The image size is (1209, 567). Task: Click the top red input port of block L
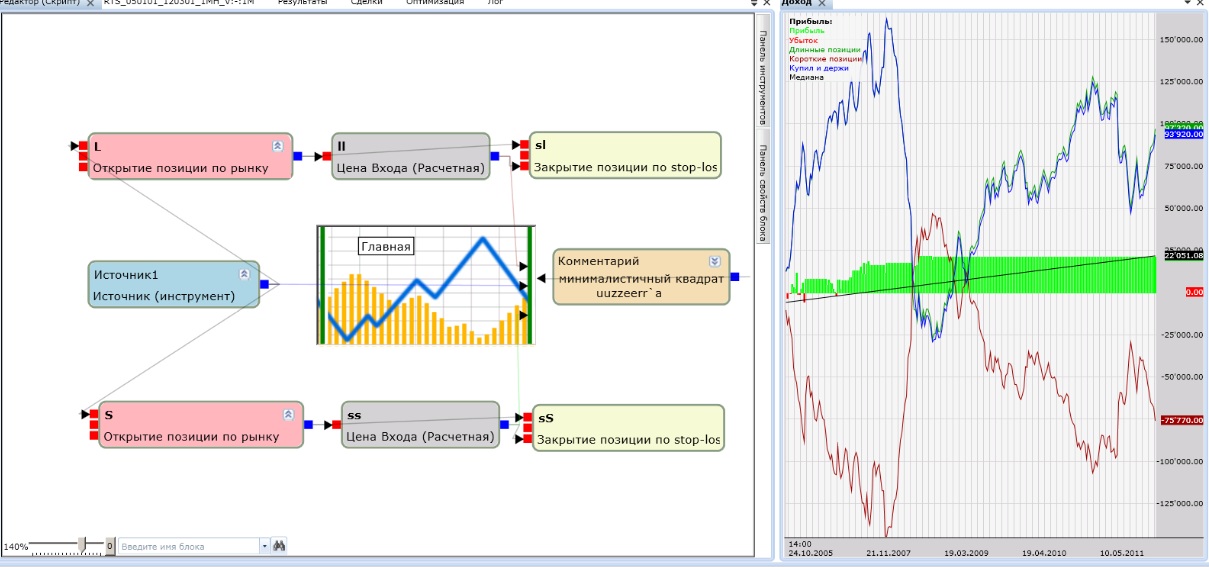click(x=84, y=147)
